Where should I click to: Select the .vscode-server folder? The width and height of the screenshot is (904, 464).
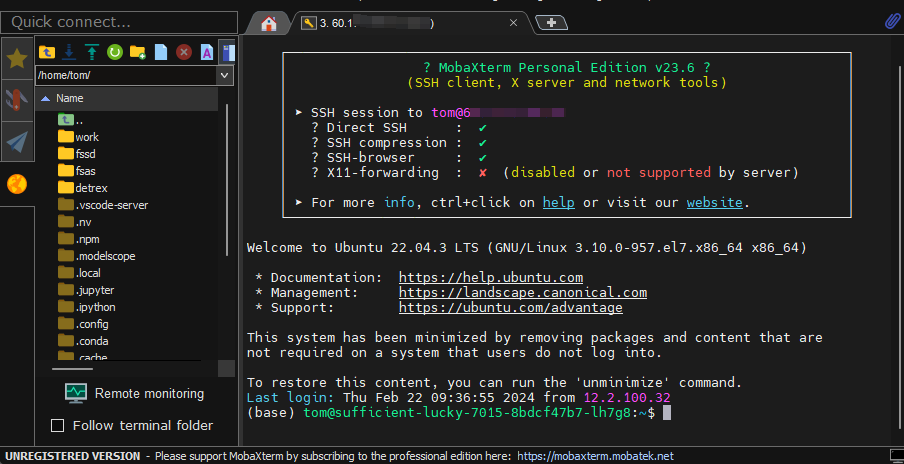tap(103, 205)
